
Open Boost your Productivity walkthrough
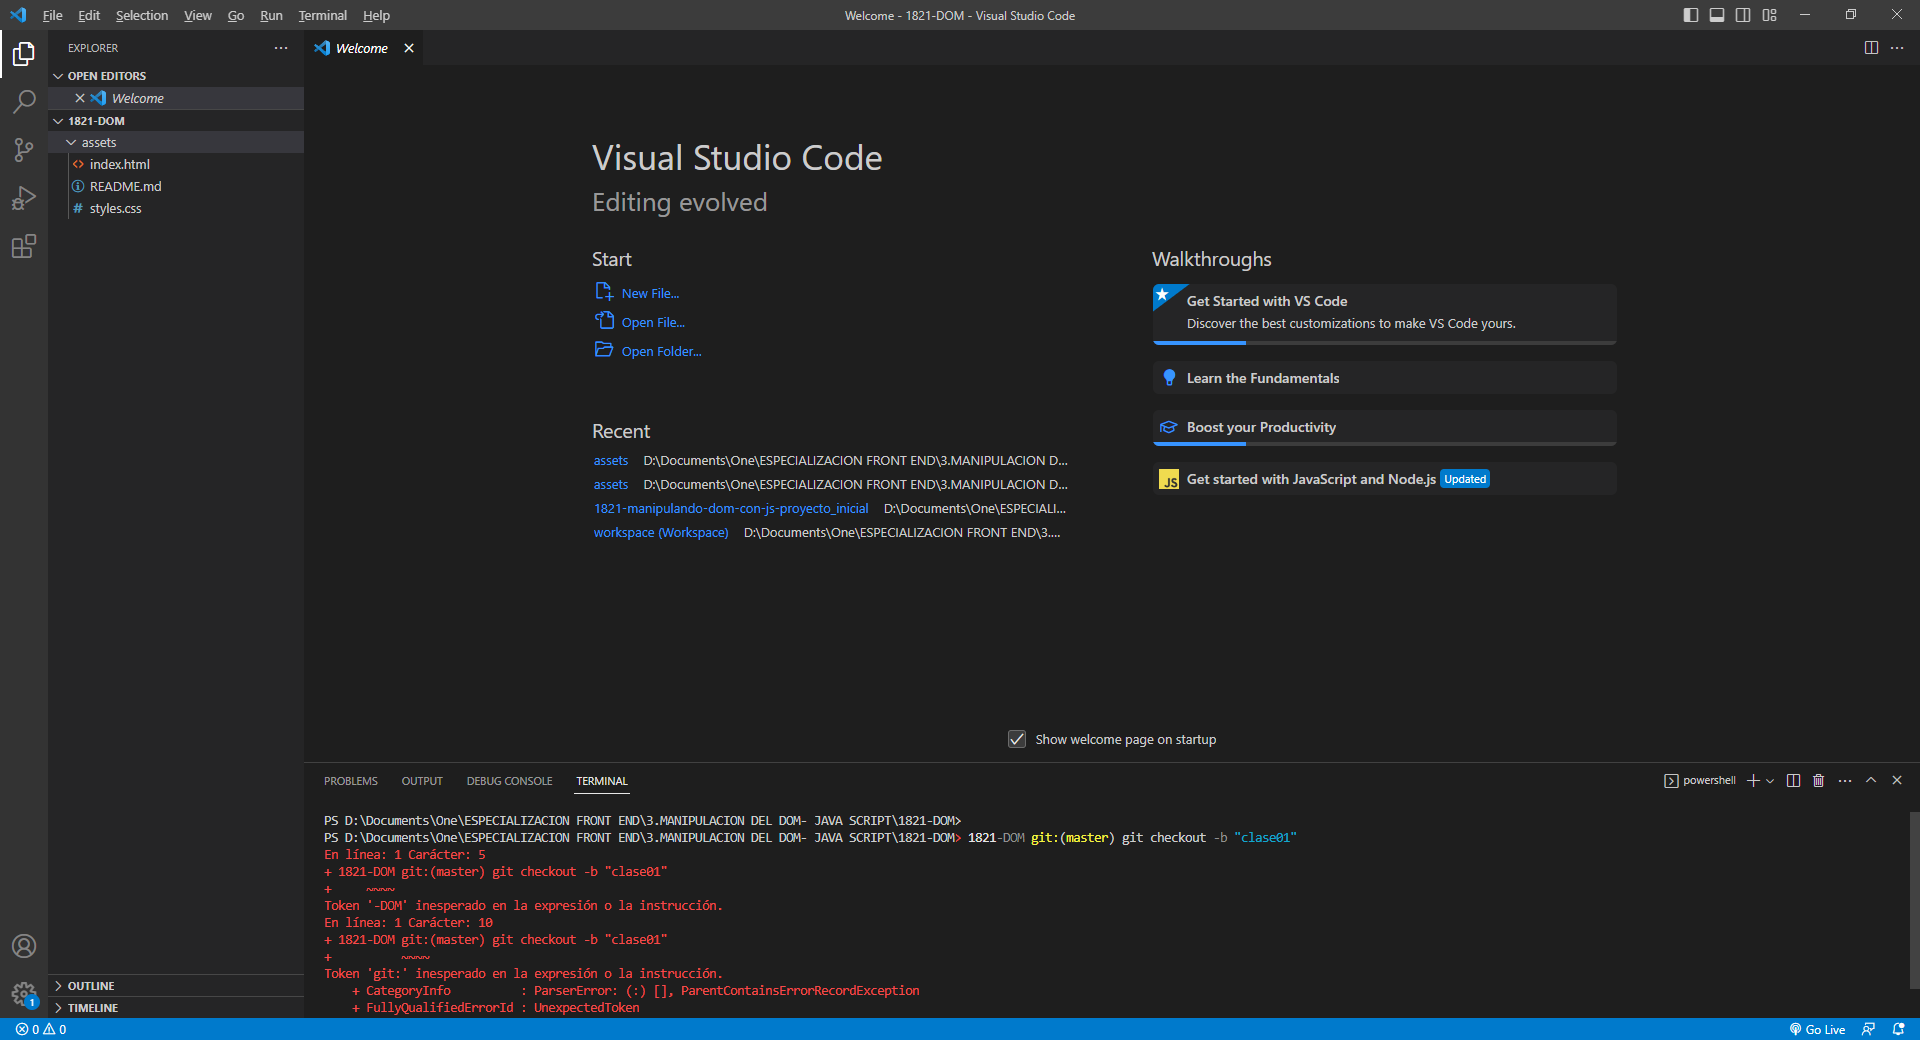(x=1384, y=427)
